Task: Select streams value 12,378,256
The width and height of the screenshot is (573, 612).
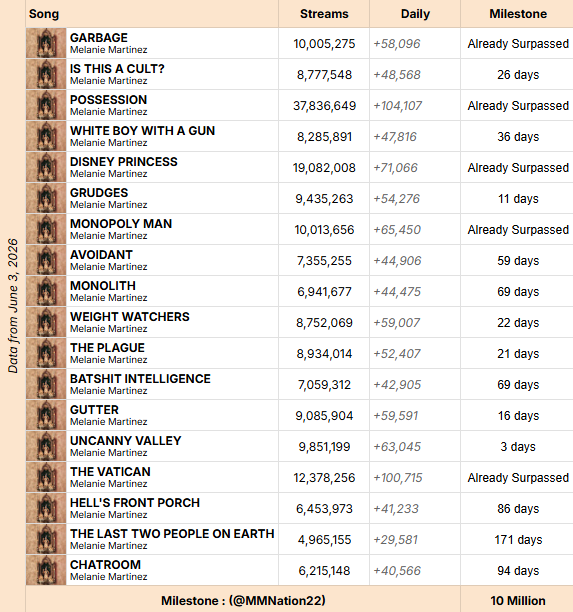Action: coord(324,478)
